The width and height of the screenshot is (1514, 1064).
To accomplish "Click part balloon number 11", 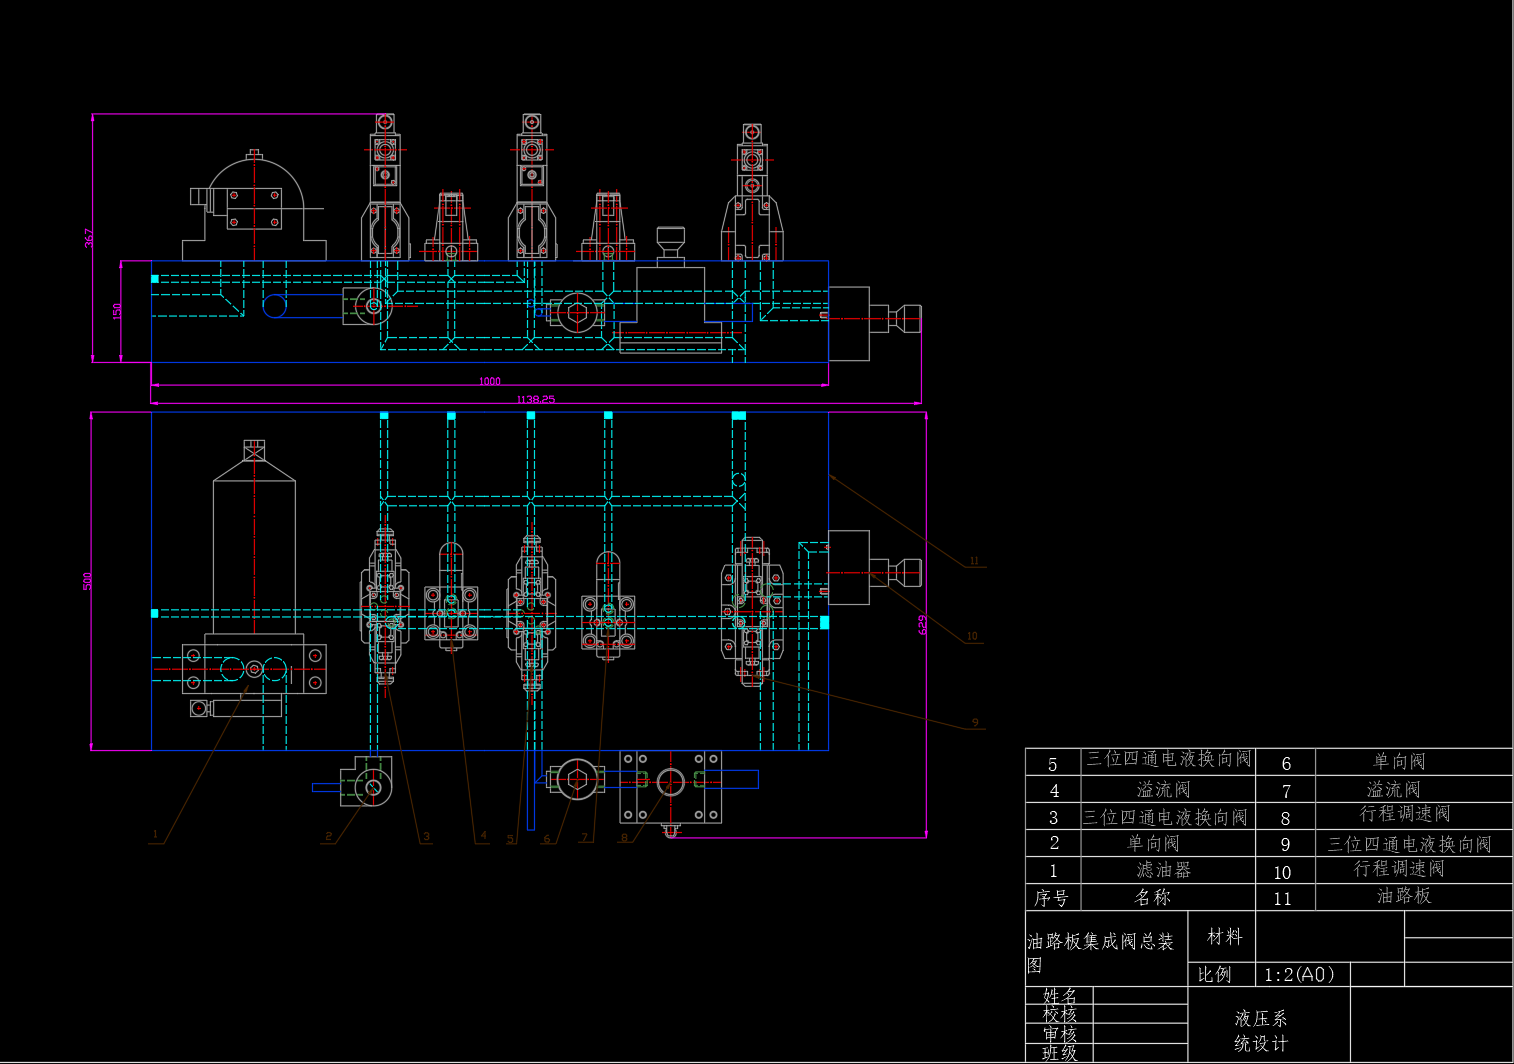I will (x=974, y=561).
